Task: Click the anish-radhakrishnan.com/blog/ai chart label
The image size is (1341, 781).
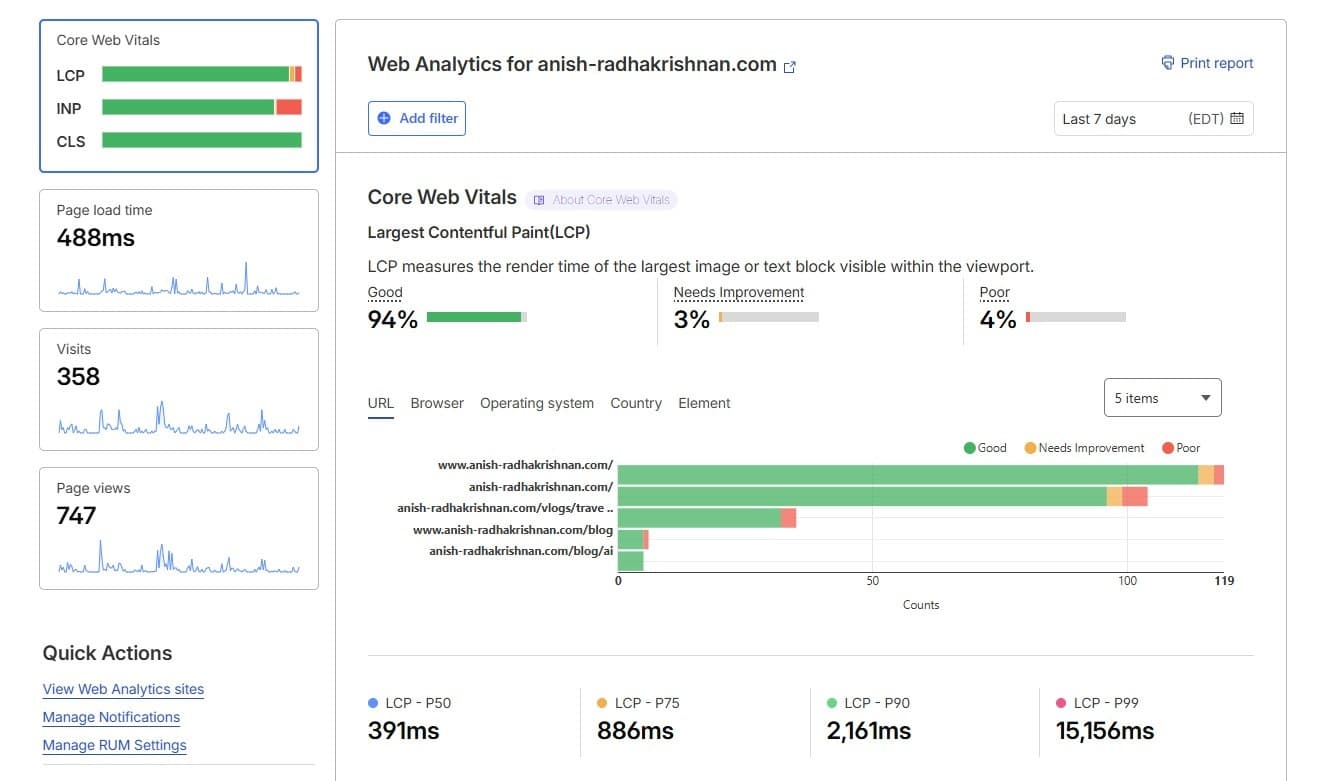Action: [x=521, y=551]
